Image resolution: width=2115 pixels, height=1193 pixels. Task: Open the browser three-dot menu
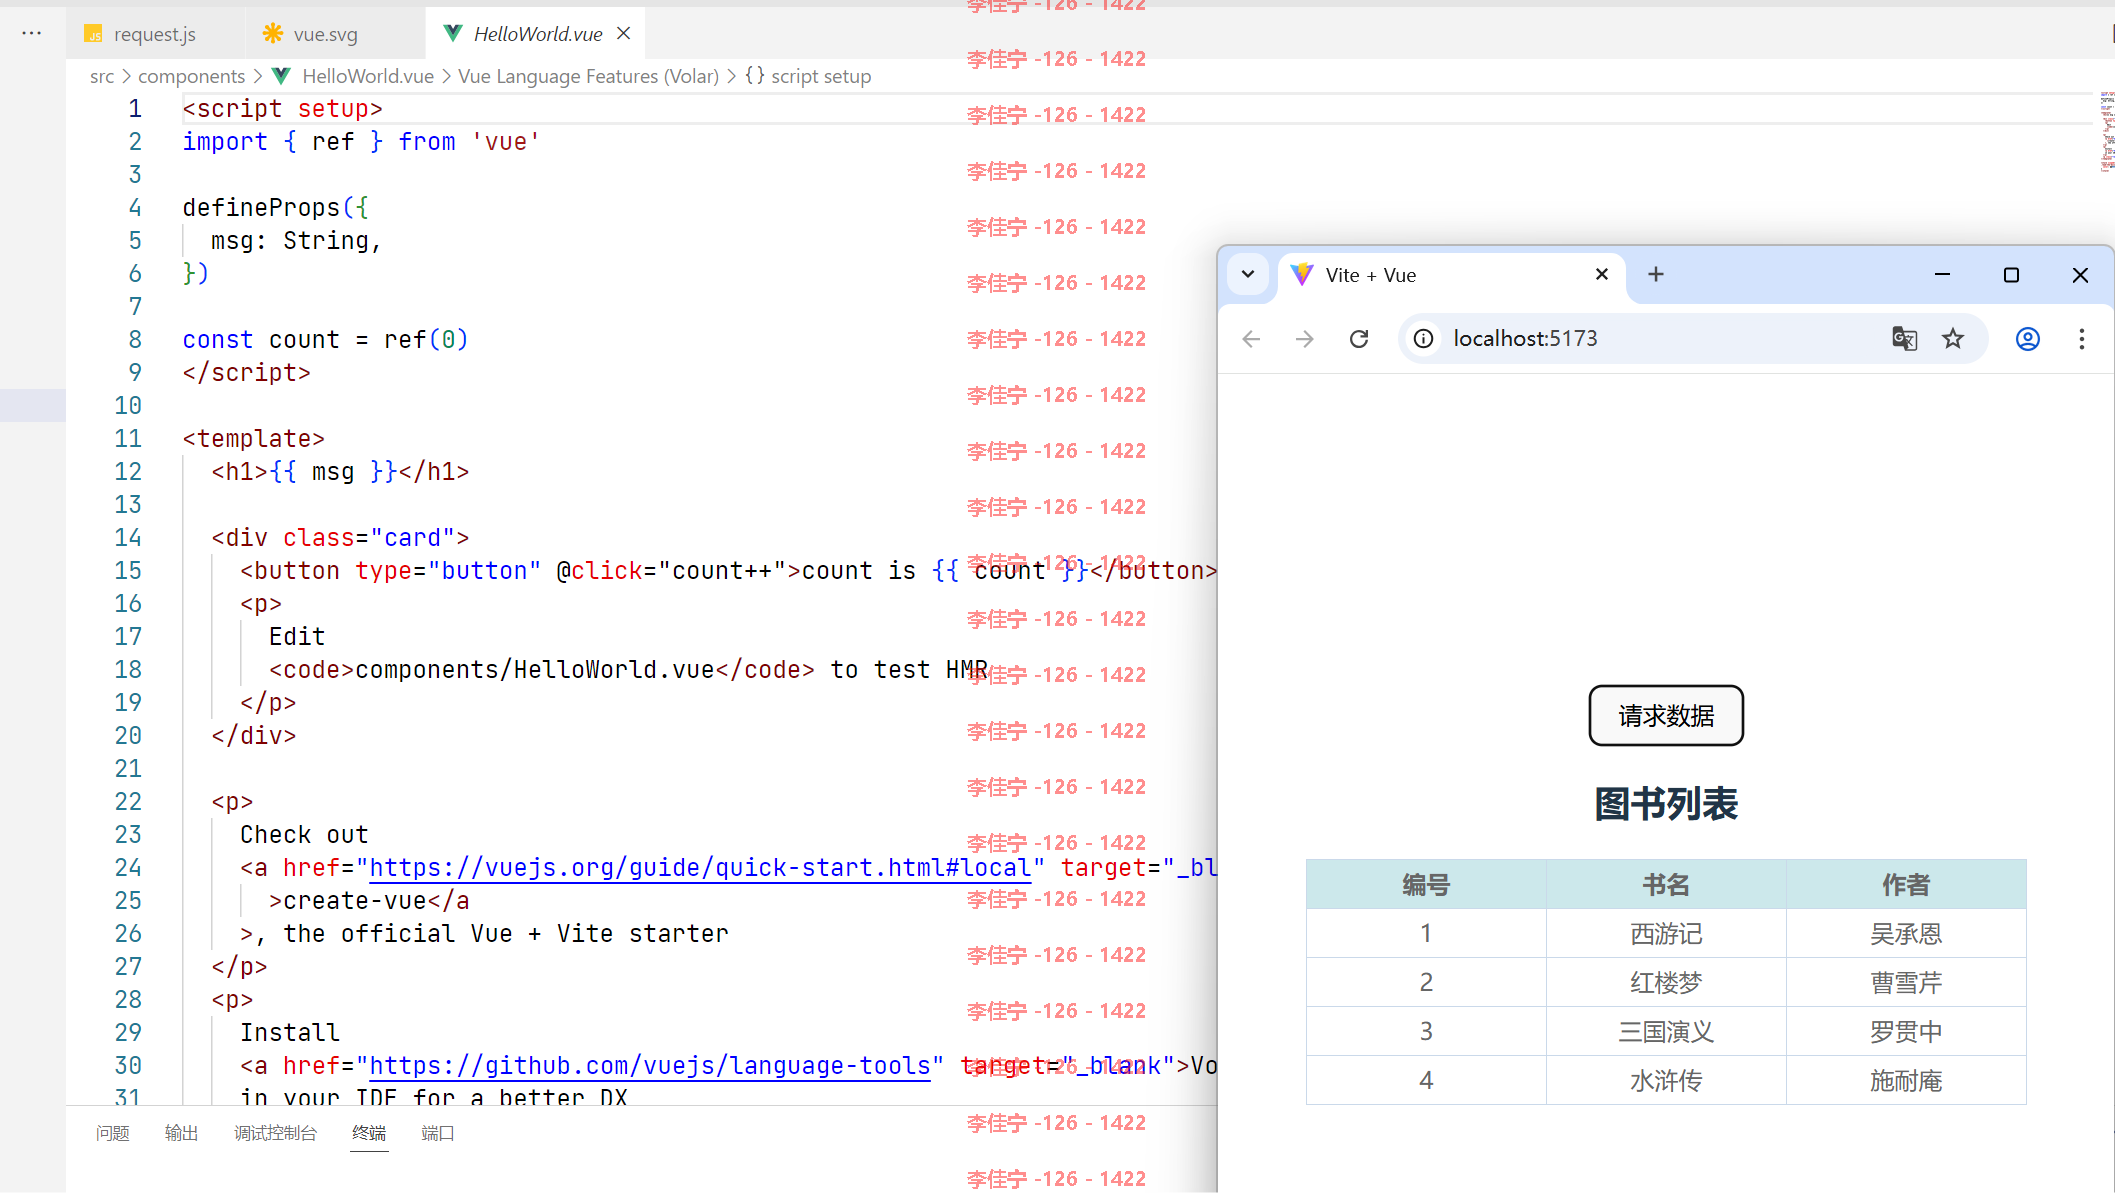(2082, 339)
